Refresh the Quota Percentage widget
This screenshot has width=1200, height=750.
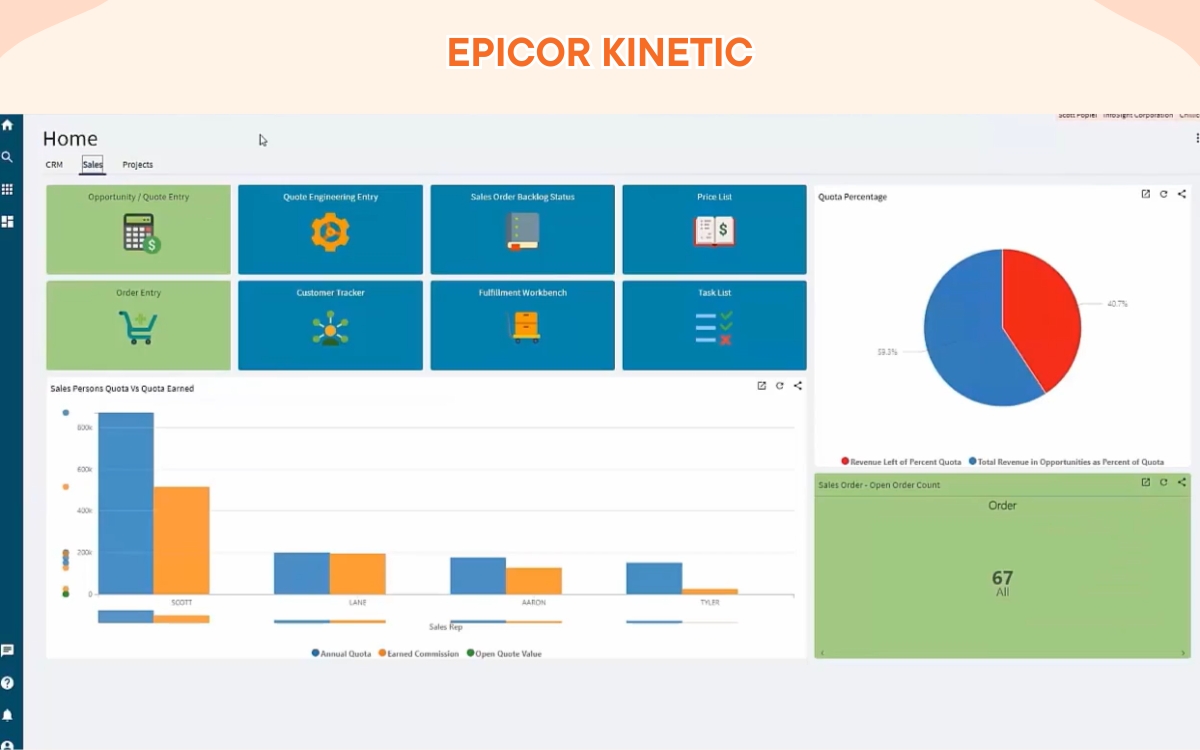click(1164, 194)
